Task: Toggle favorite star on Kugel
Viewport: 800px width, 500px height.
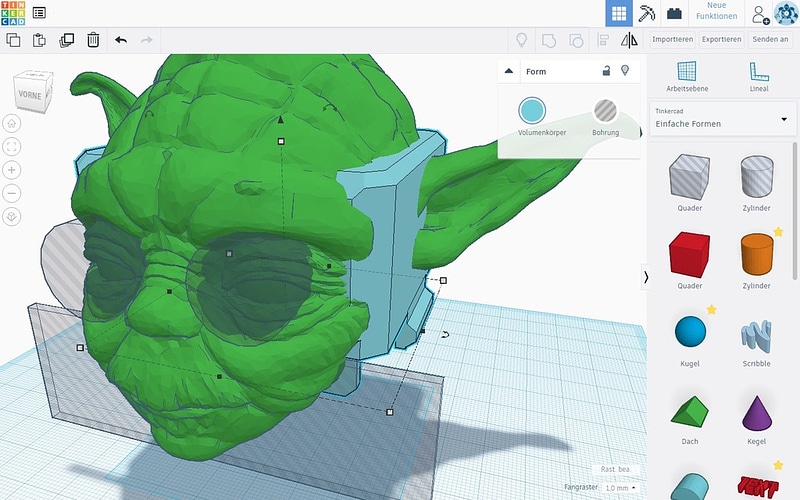Action: coord(712,310)
